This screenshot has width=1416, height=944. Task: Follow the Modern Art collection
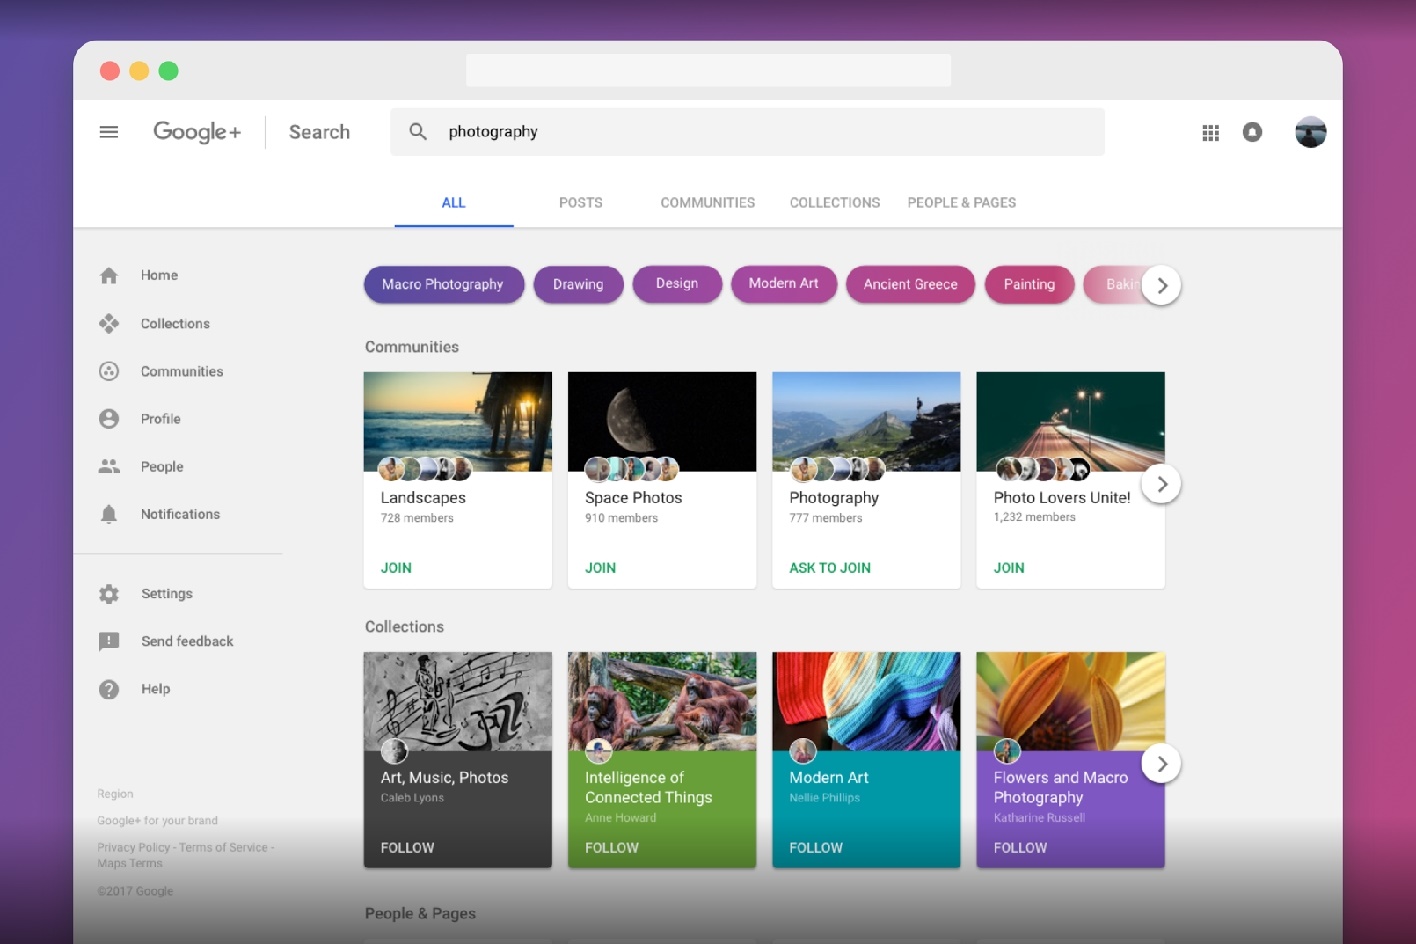[815, 847]
